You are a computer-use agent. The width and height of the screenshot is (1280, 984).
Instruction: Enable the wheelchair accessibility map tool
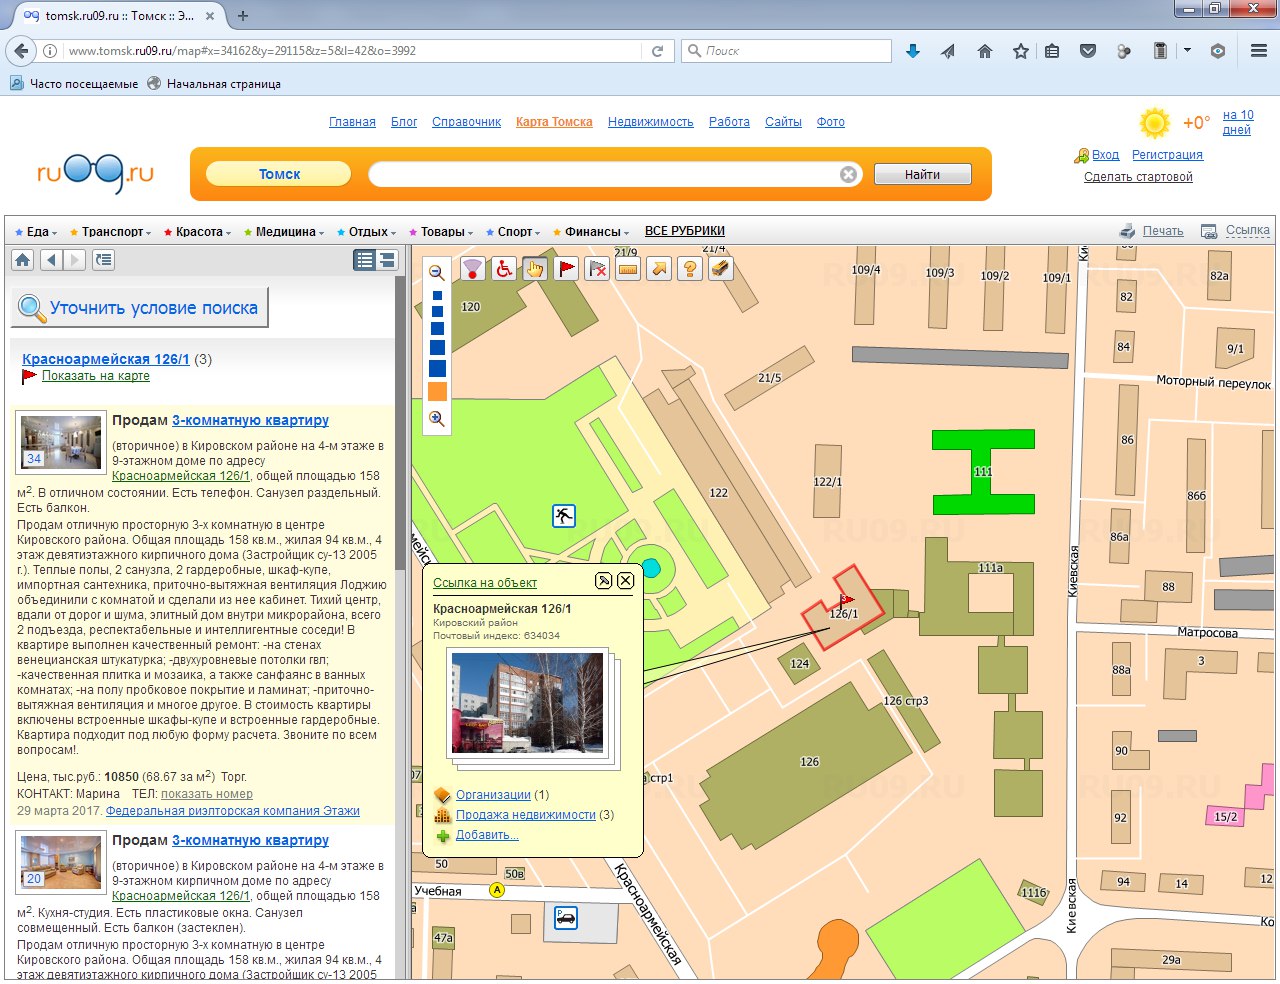[504, 269]
